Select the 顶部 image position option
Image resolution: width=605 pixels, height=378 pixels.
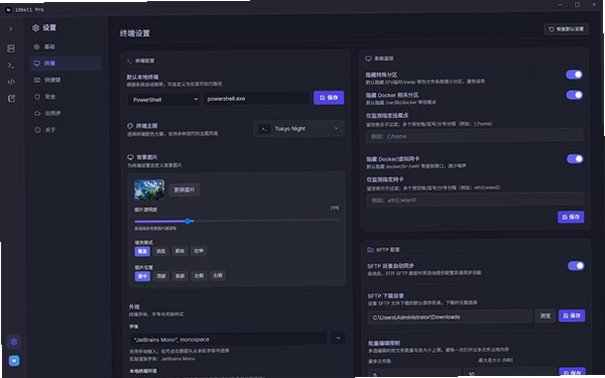click(x=161, y=276)
